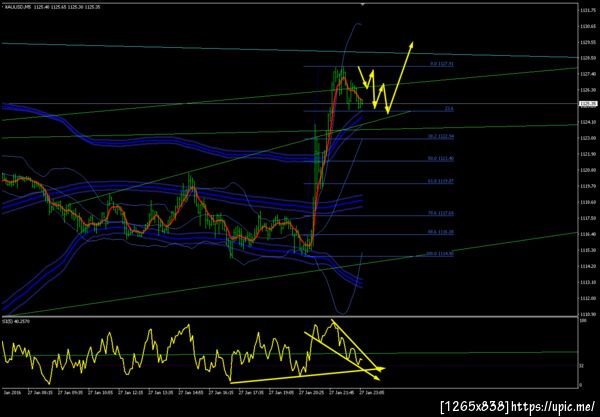Select the 23.6 Fibonacci level label

[x=449, y=109]
